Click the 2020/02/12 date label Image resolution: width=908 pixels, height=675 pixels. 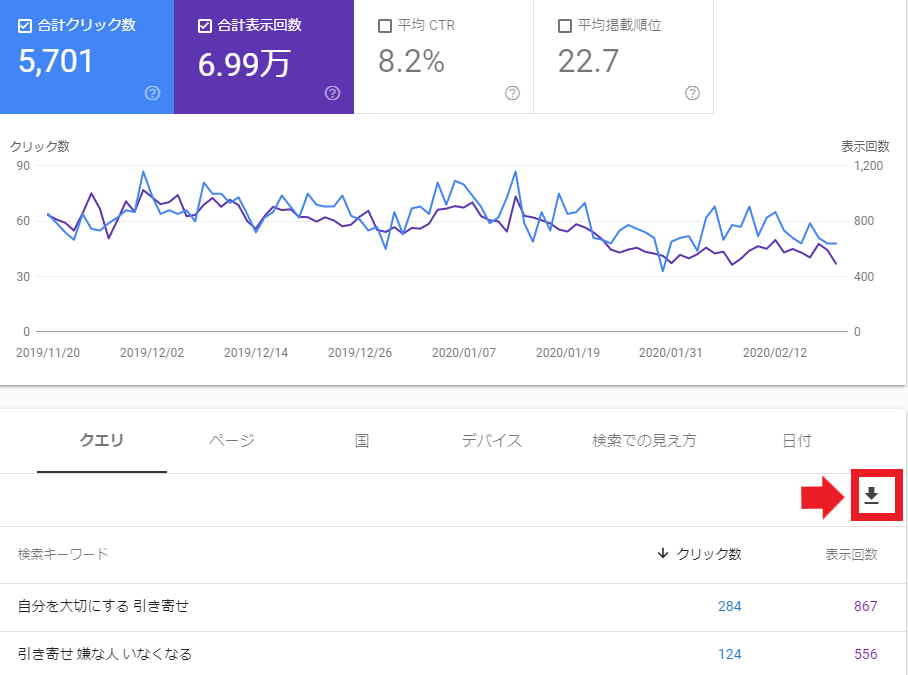tap(775, 353)
